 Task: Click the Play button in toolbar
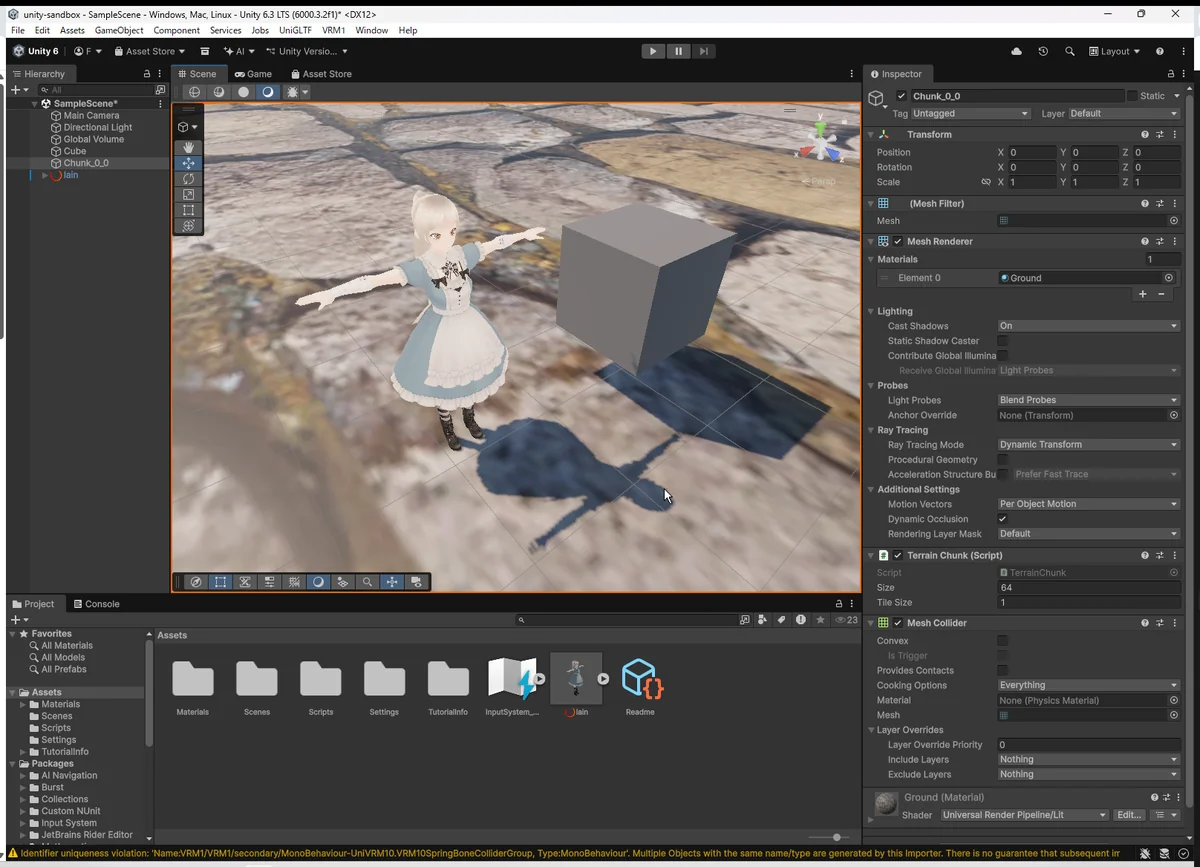pyautogui.click(x=653, y=51)
